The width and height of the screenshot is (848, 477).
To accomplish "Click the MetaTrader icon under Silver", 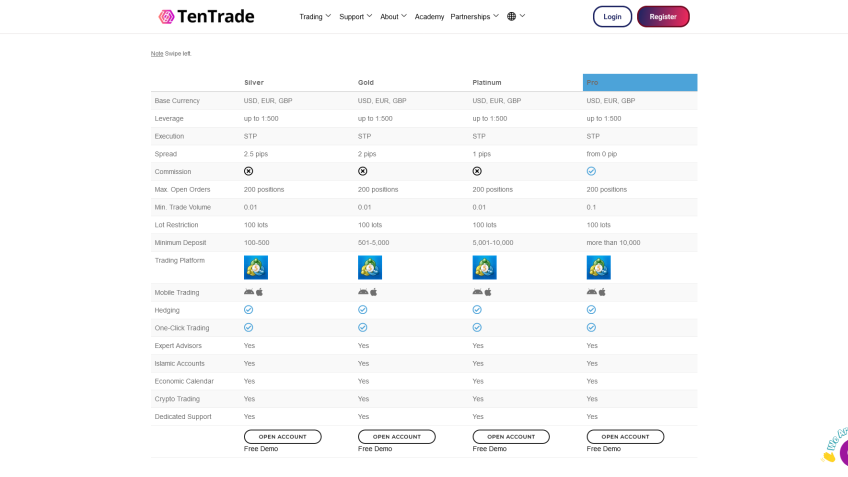I will (x=256, y=267).
